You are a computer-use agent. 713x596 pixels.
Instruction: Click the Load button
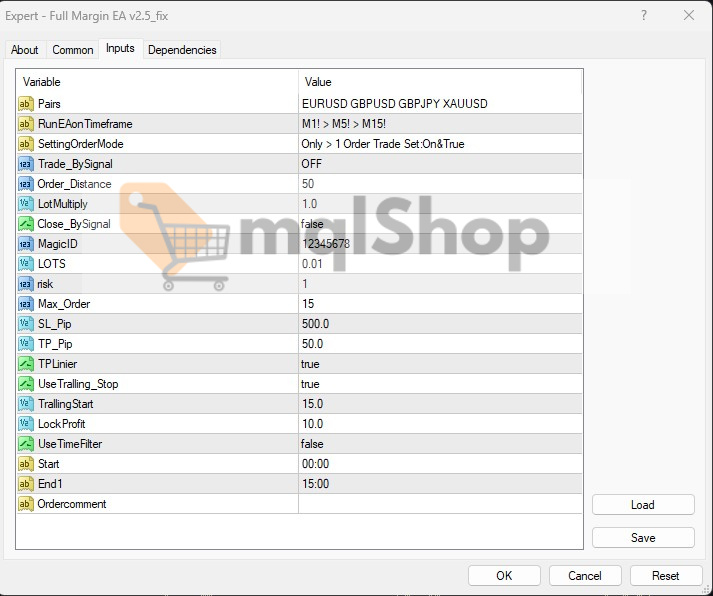[643, 505]
